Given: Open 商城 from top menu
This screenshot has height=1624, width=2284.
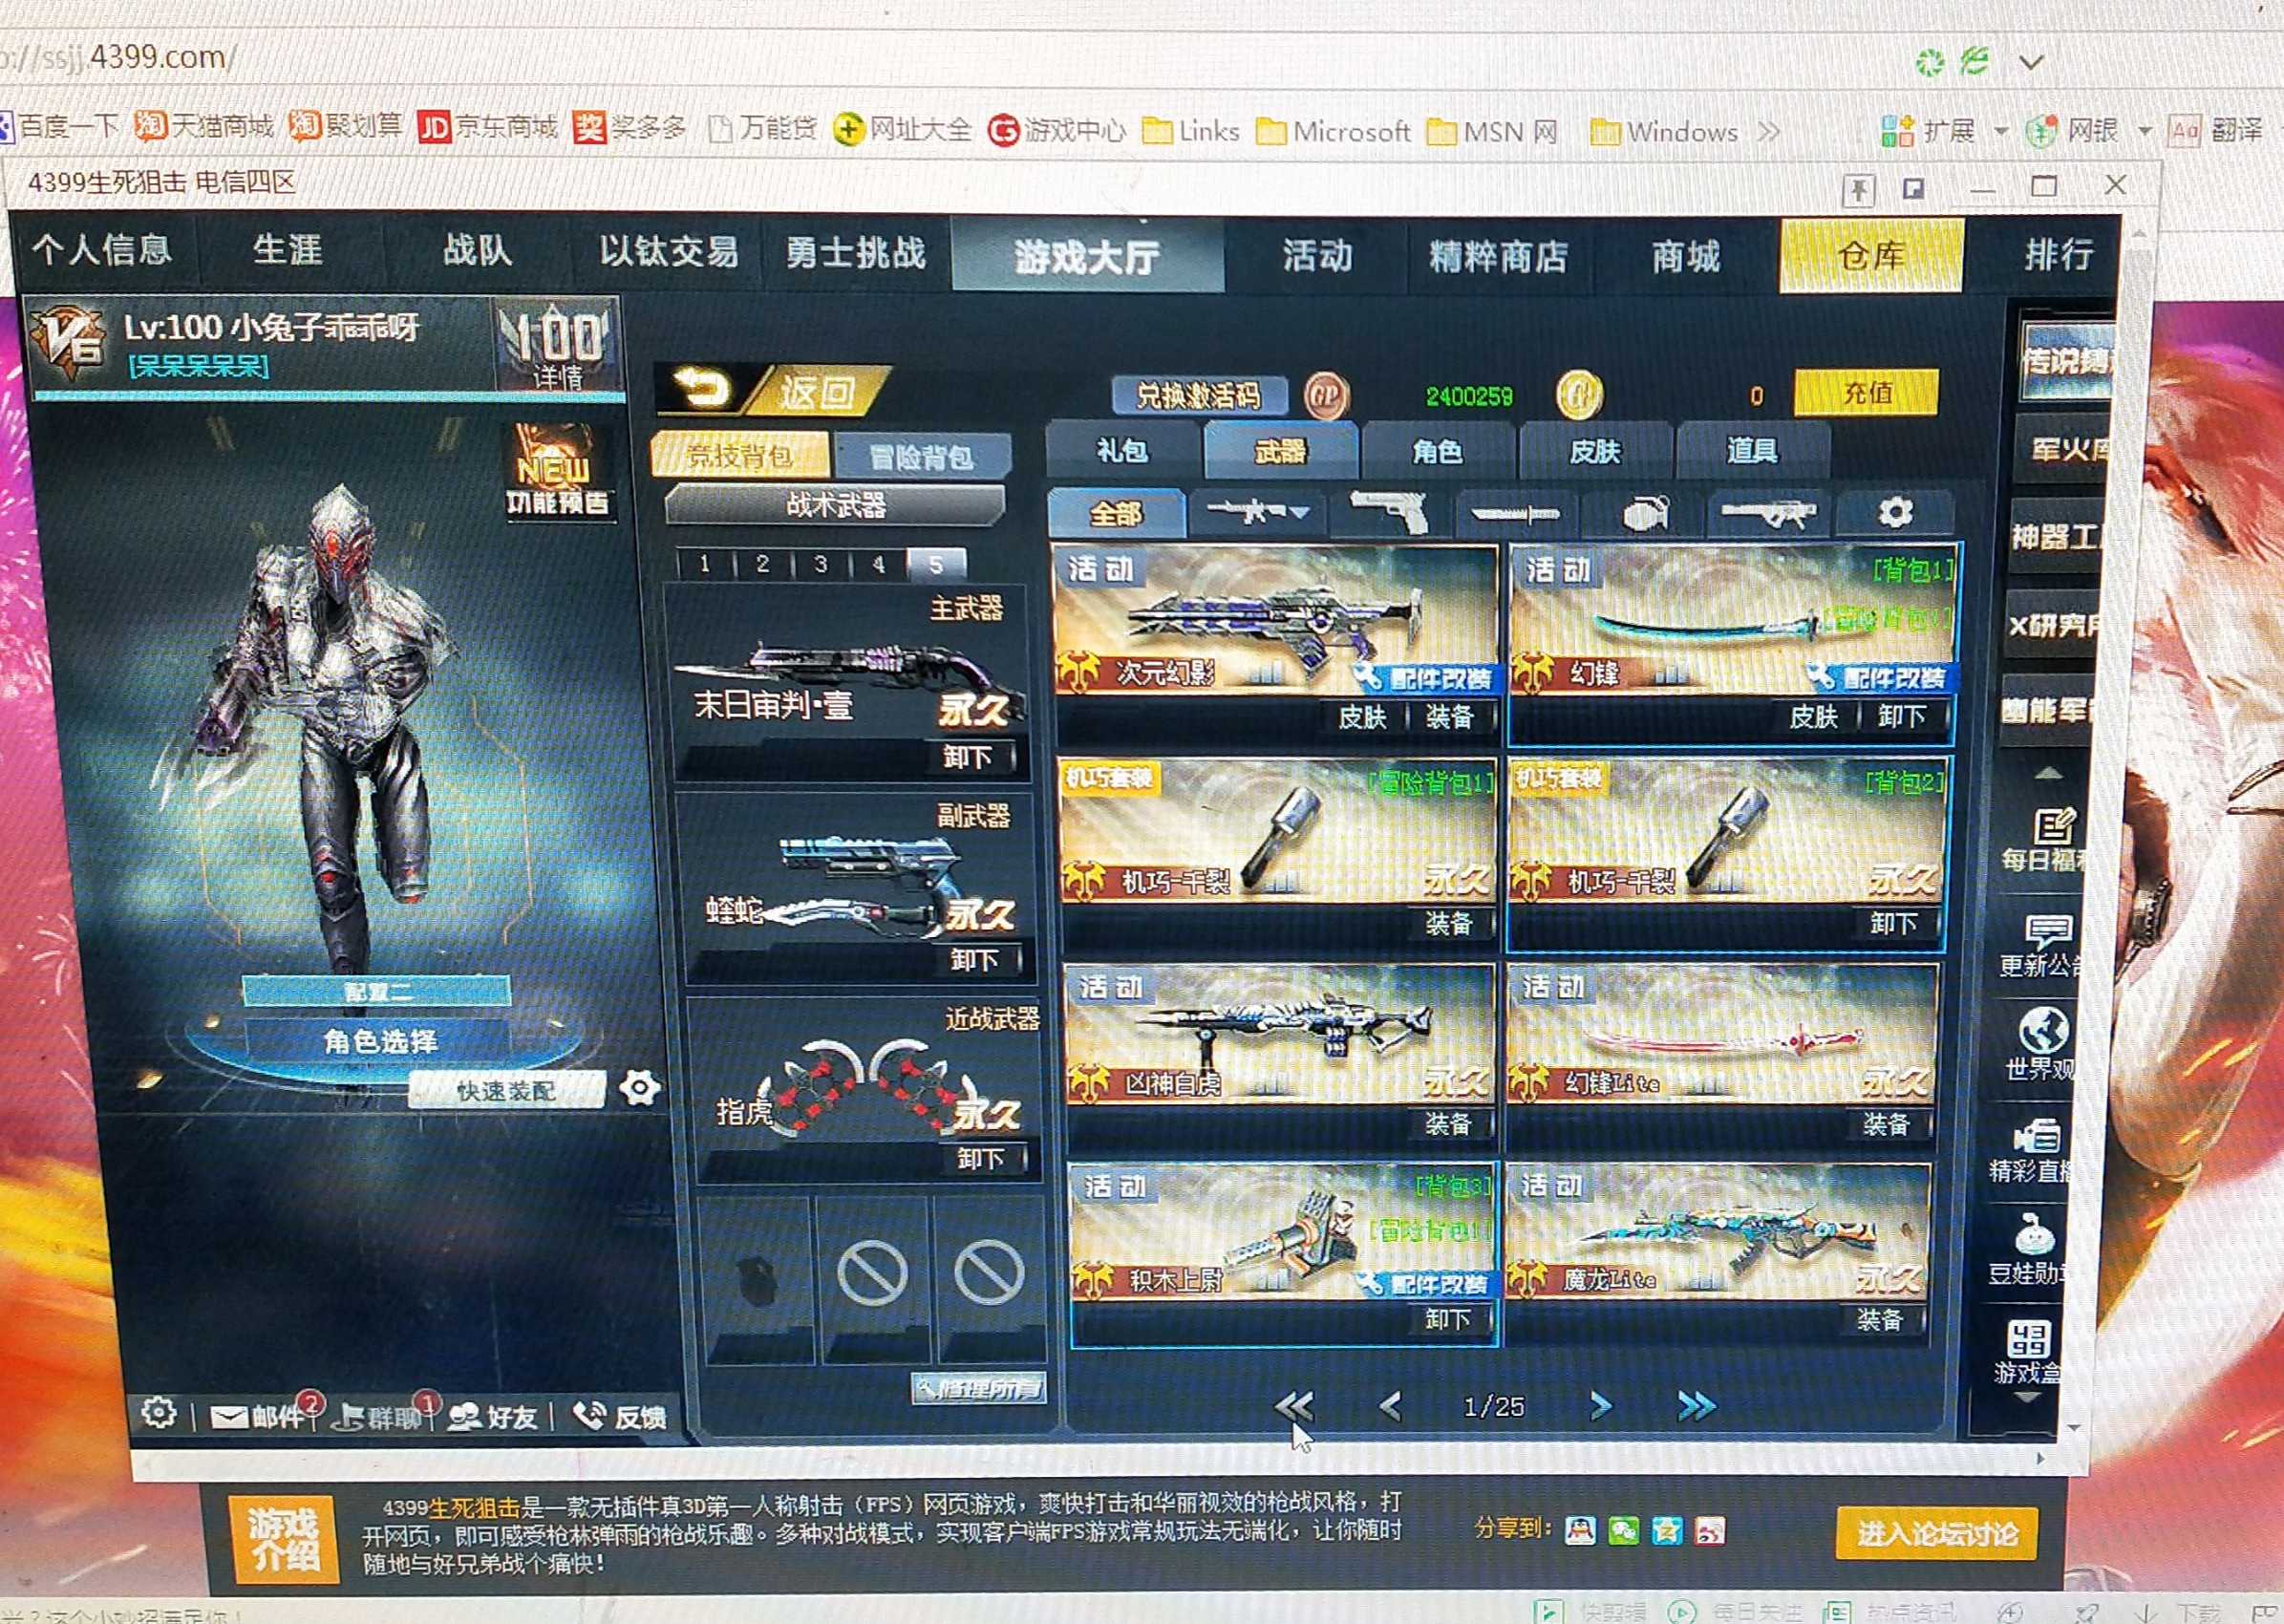Looking at the screenshot, I should coord(1686,256).
